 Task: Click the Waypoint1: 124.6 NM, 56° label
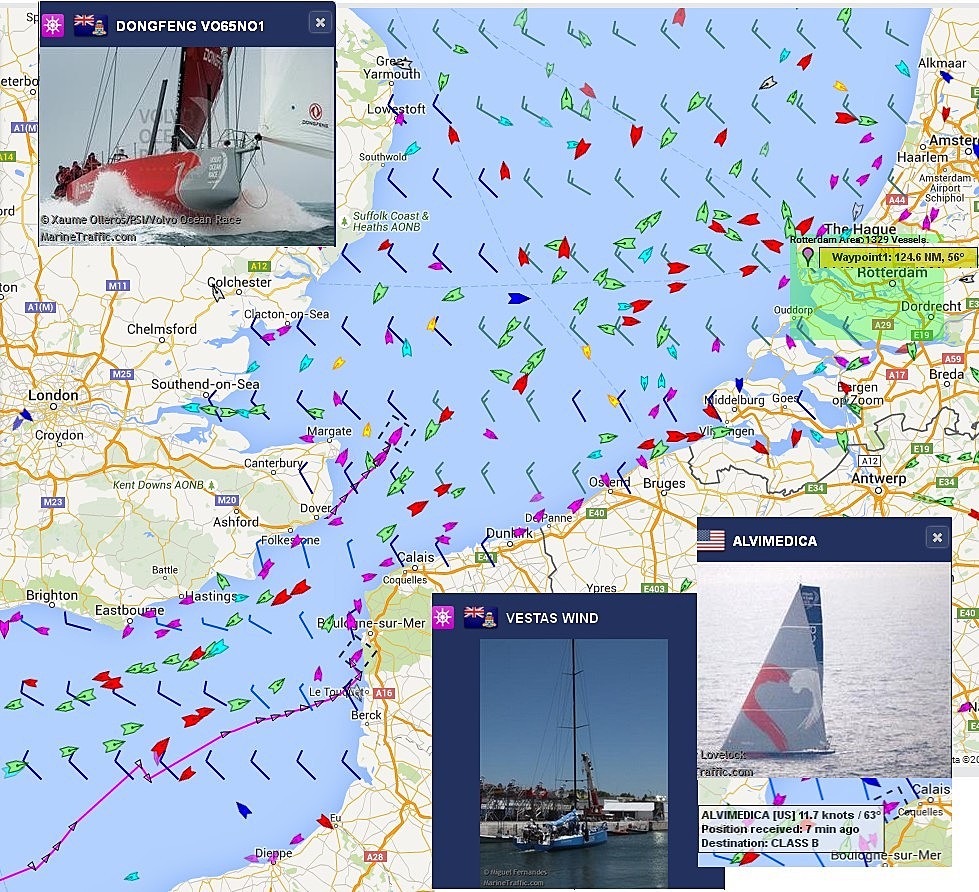pos(898,257)
